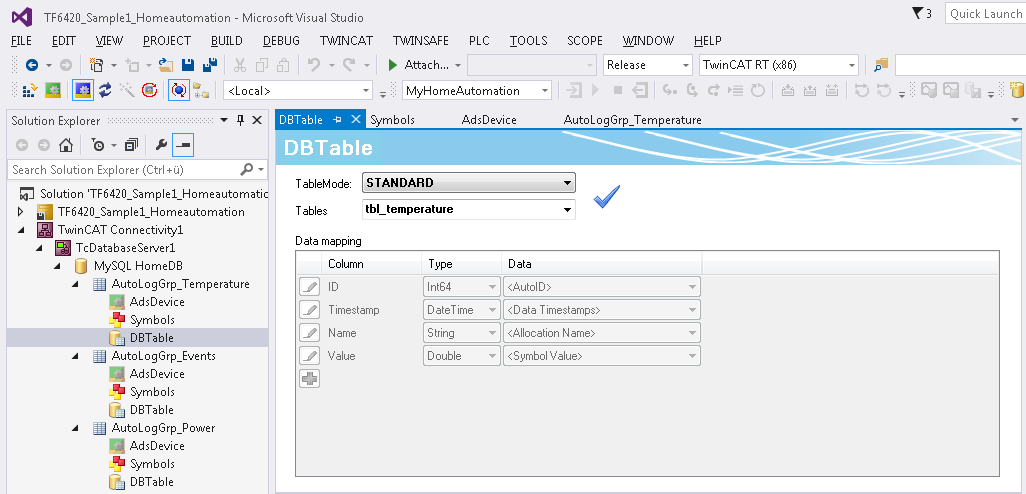This screenshot has width=1026, height=494.
Task: Click the PLC Login icon
Action: point(575,90)
